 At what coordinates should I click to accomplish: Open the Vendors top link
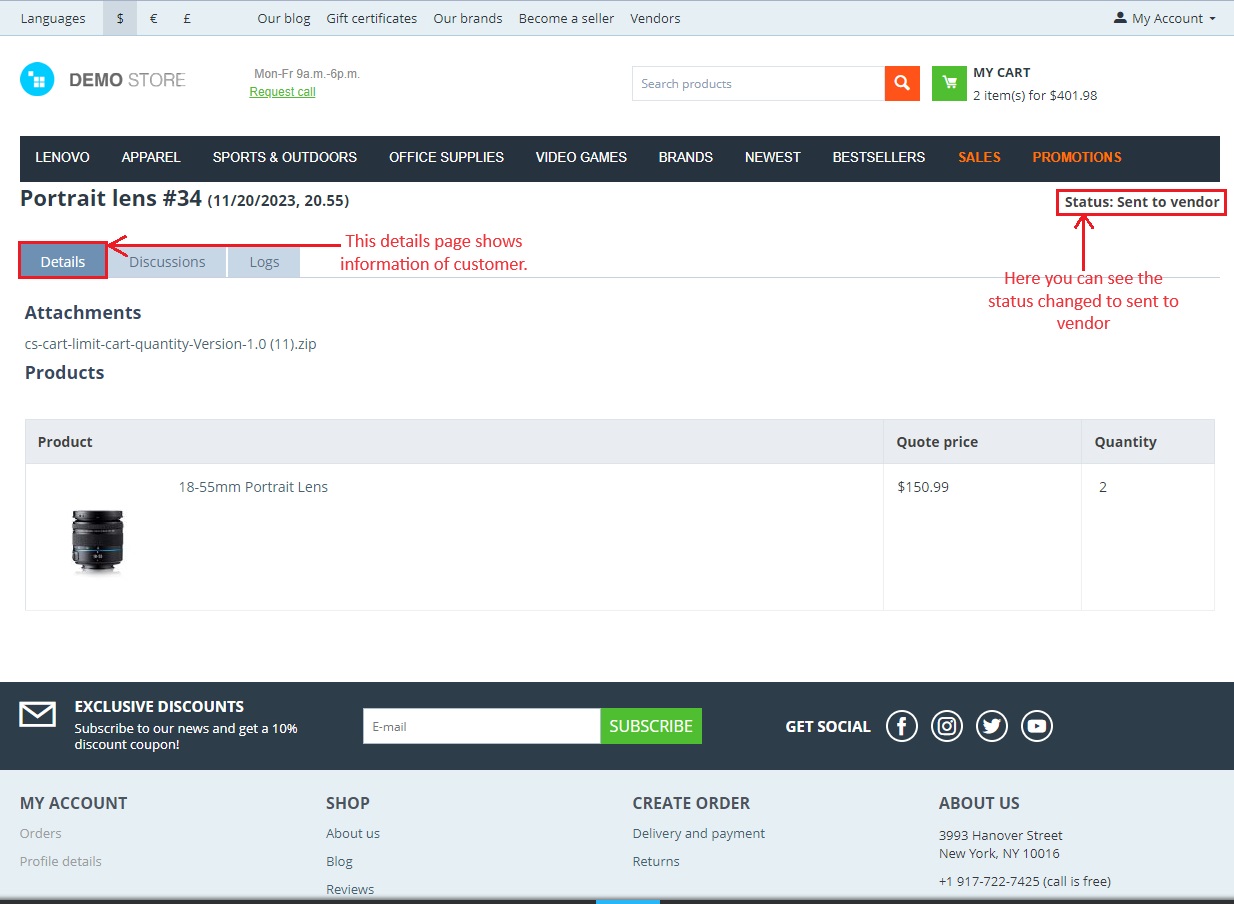[655, 18]
